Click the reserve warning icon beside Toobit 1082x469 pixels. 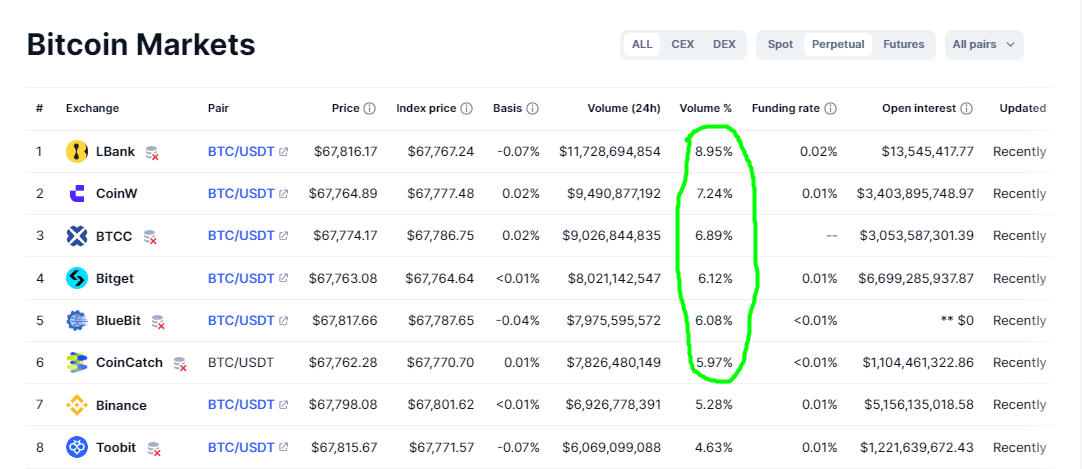pos(154,449)
